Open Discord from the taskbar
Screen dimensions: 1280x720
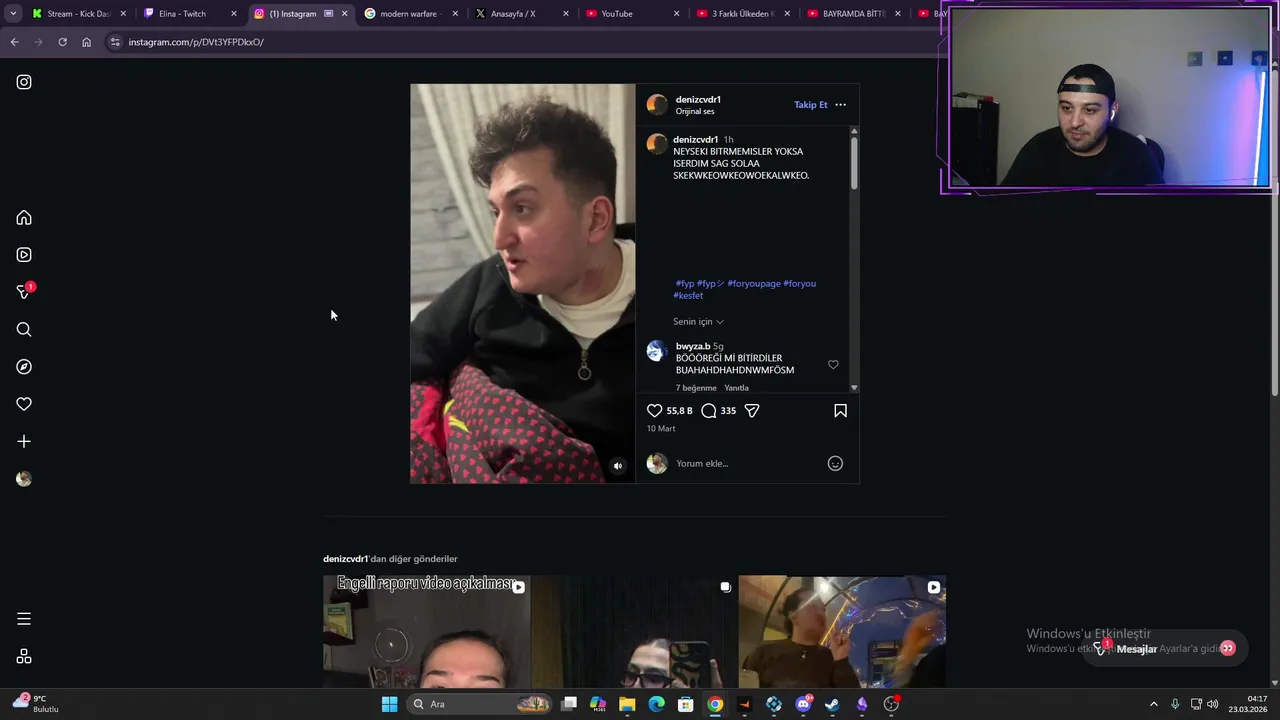coord(803,704)
